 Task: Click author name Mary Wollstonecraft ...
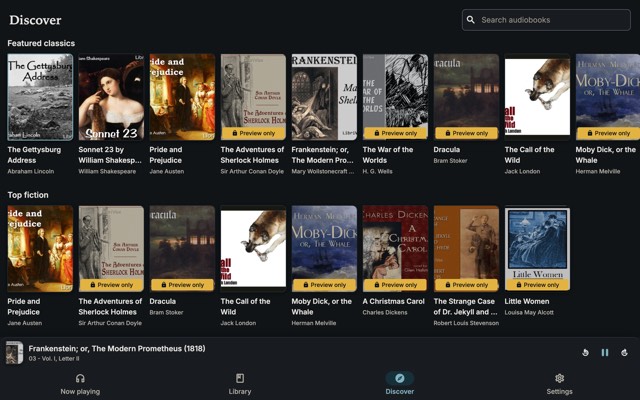(323, 171)
